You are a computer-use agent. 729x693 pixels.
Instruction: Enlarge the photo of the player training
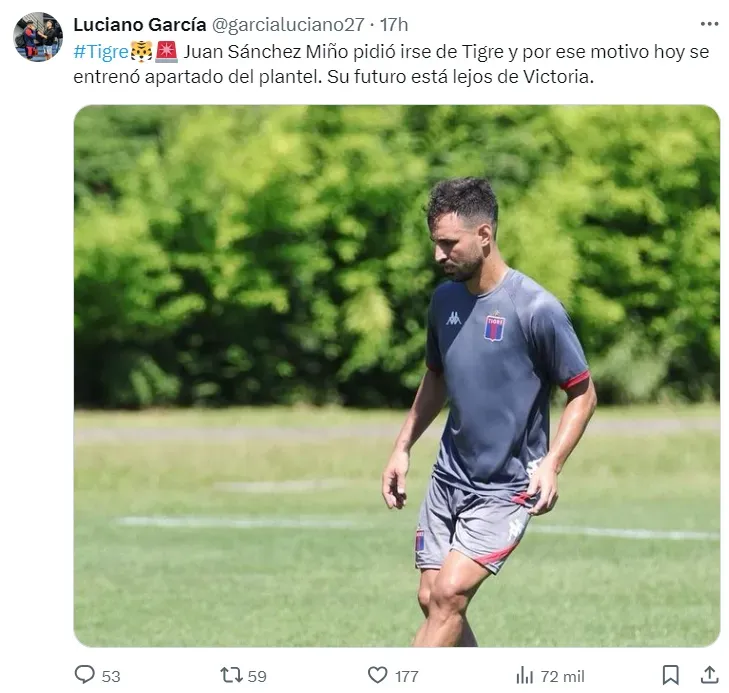tap(396, 375)
